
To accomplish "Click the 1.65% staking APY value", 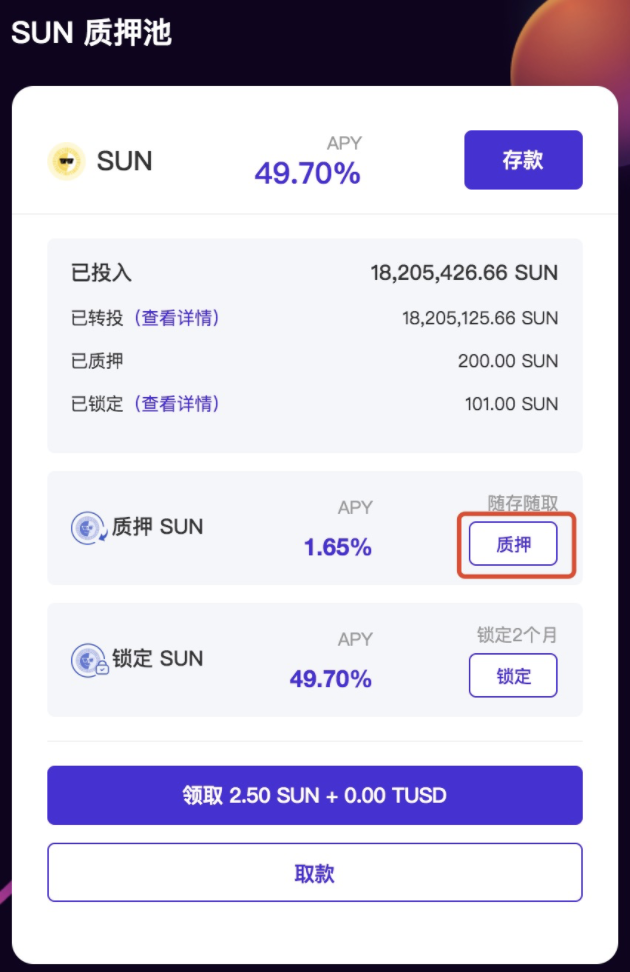I will pos(337,547).
